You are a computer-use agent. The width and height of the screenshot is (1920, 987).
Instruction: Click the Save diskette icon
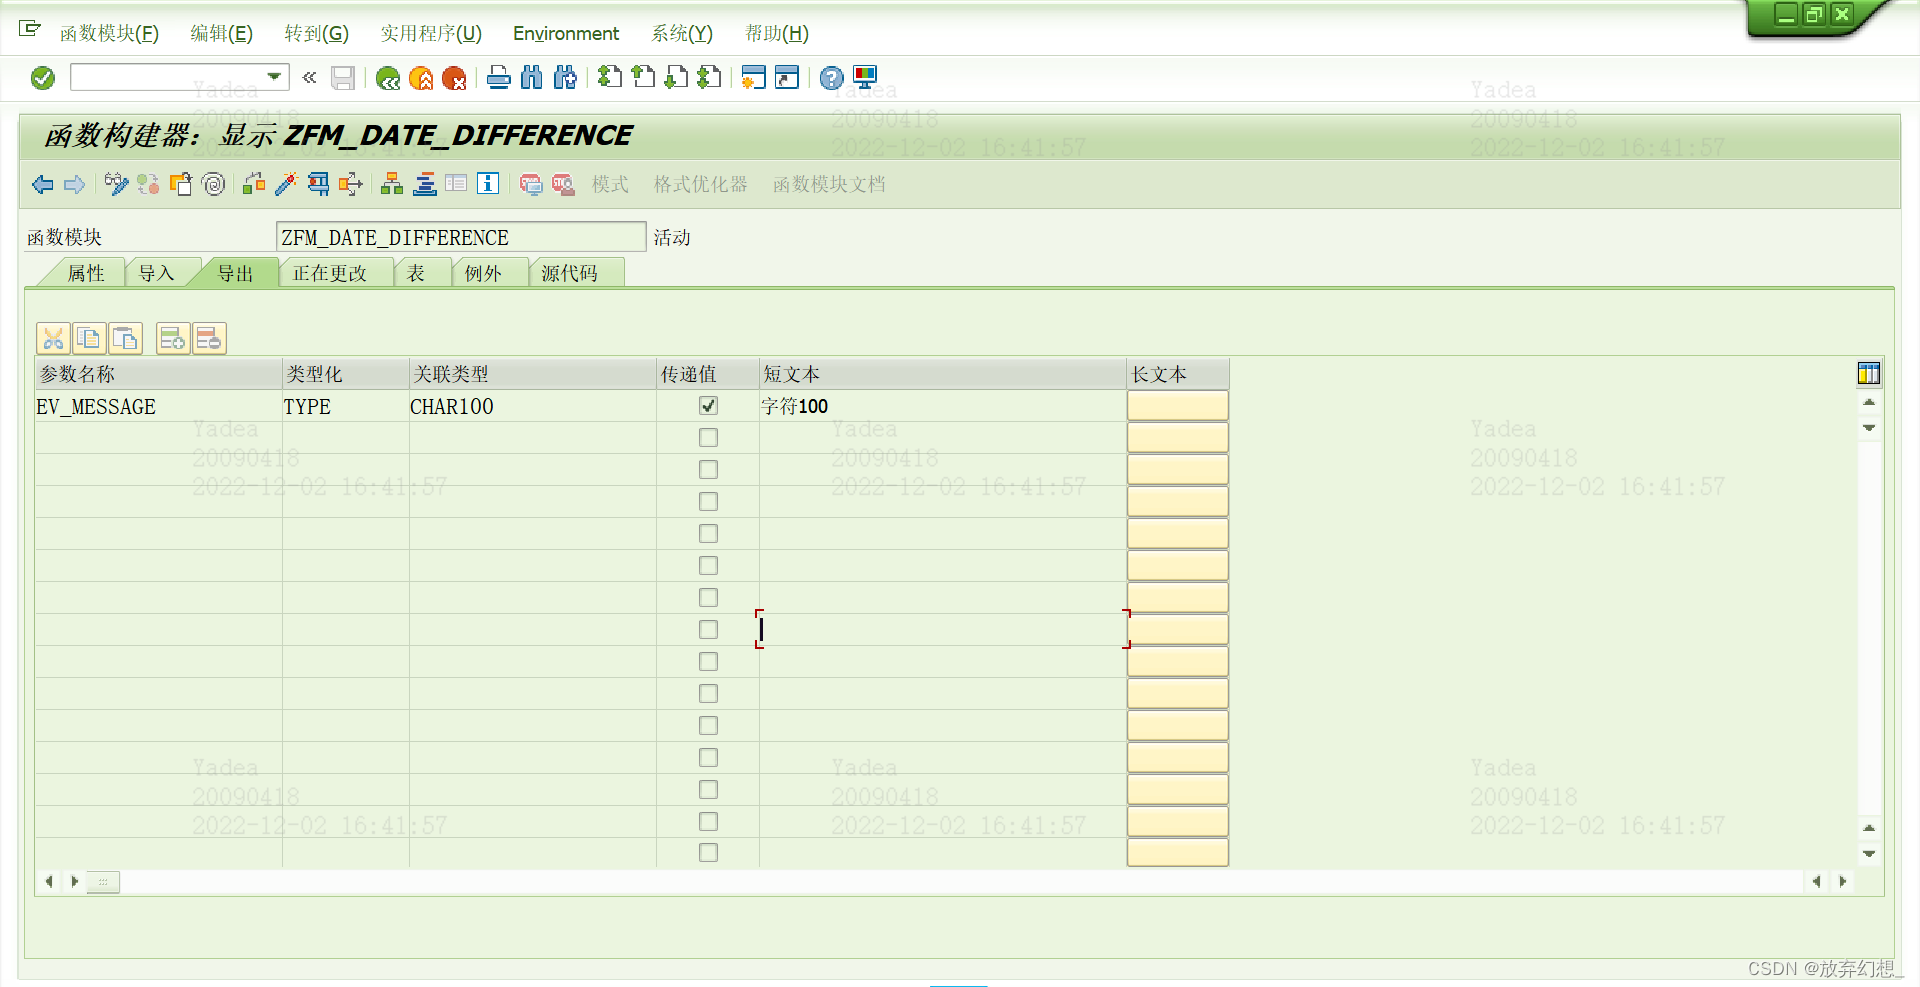coord(343,78)
